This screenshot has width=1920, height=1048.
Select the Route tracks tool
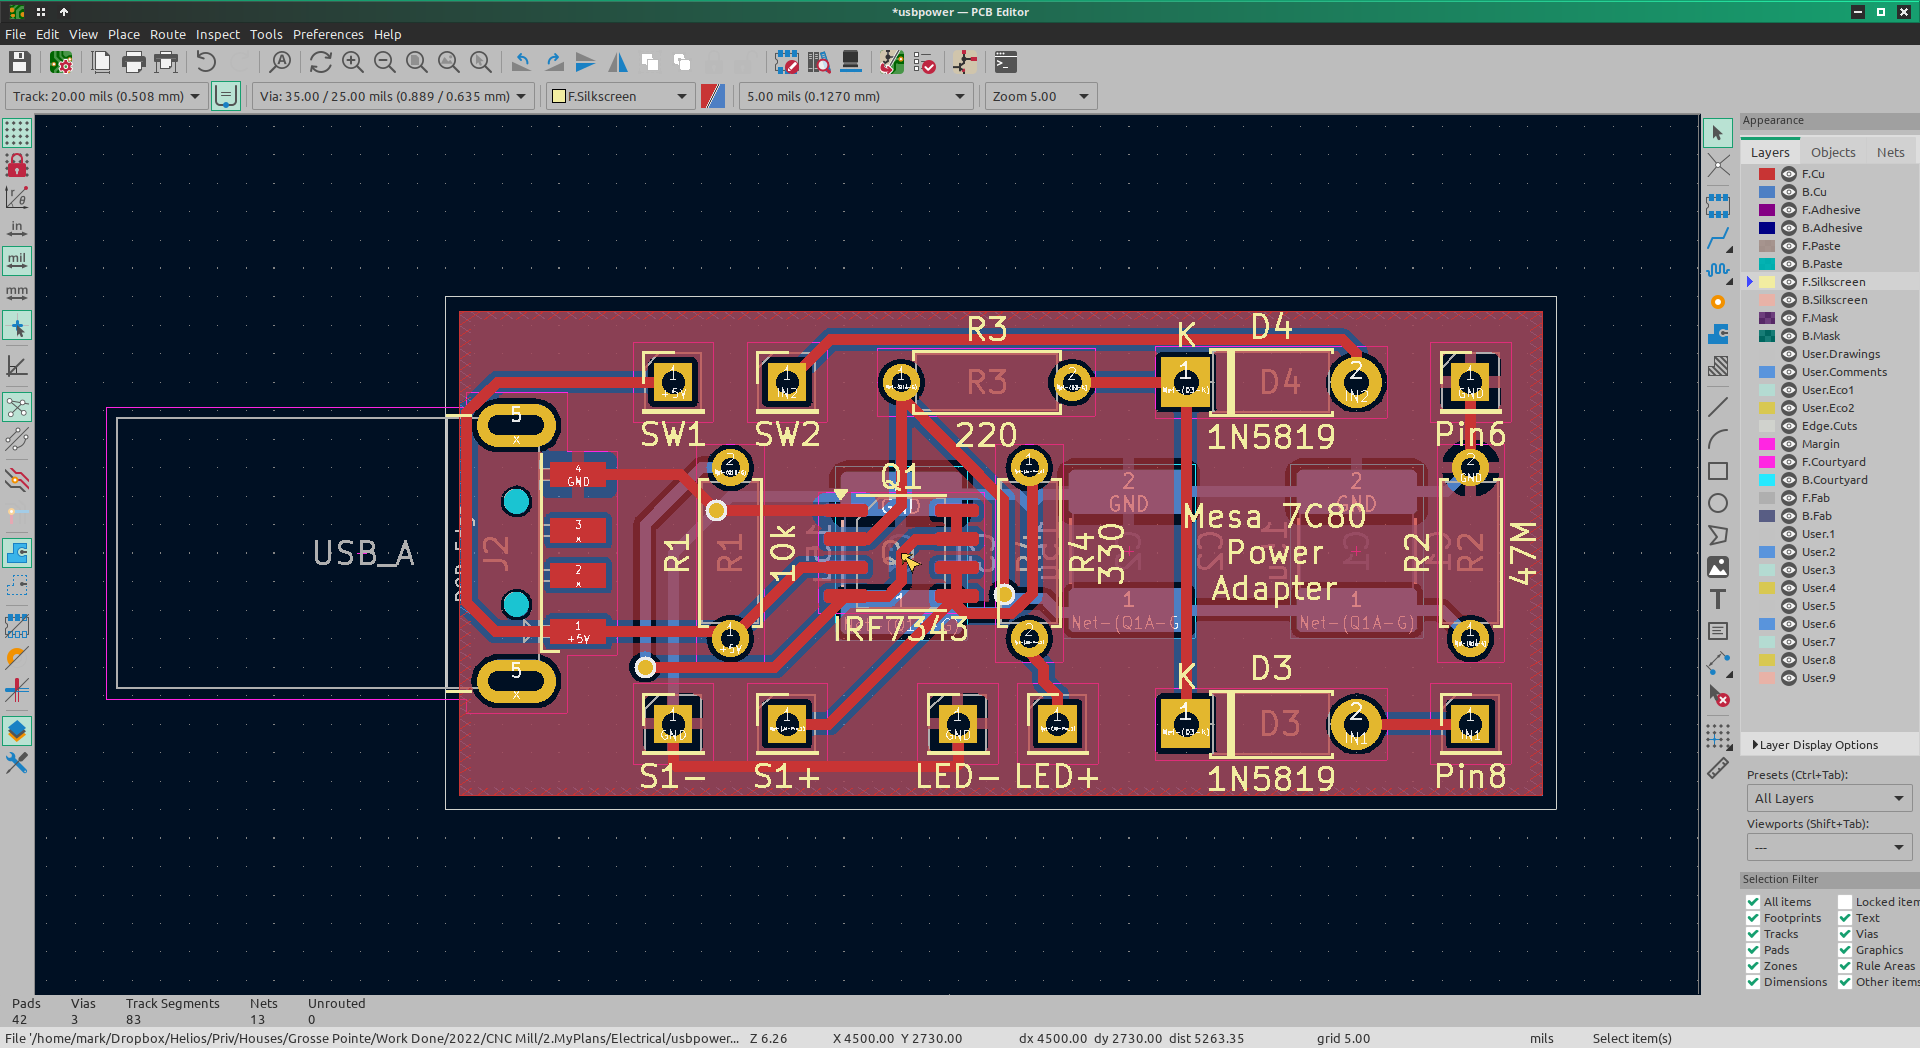point(1717,238)
